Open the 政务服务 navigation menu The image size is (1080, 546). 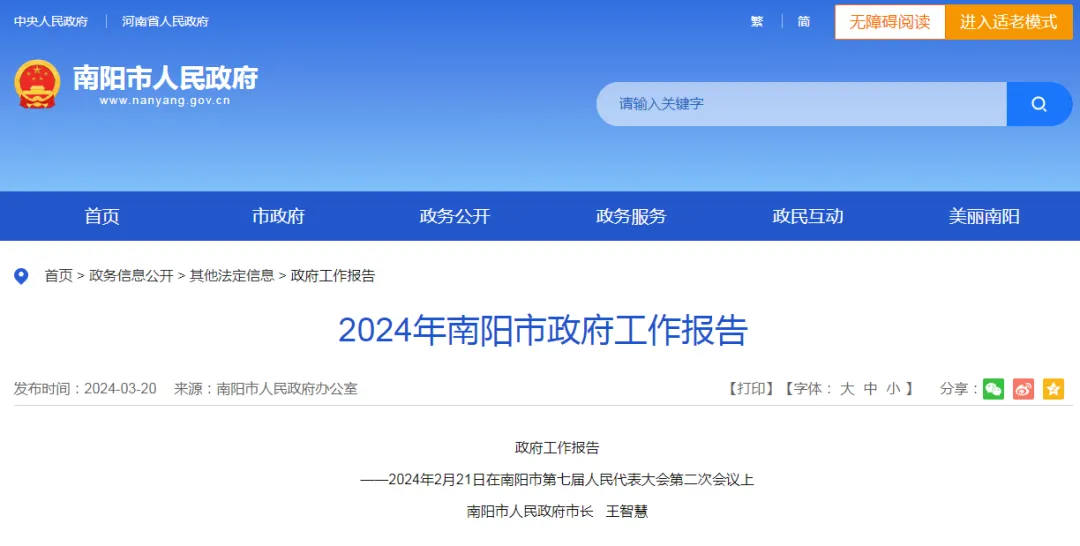tap(631, 216)
